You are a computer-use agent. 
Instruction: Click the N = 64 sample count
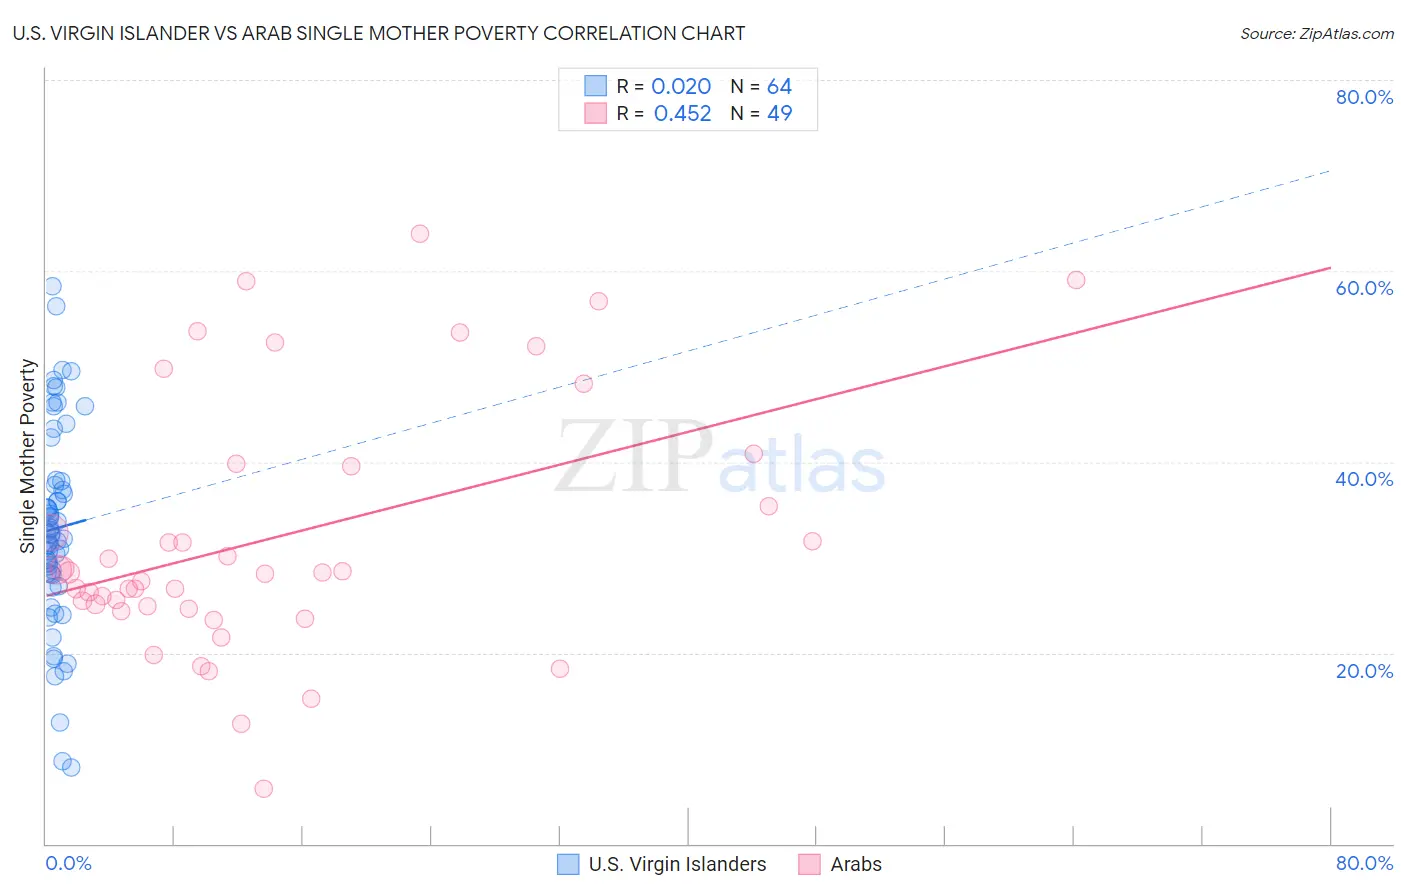pyautogui.click(x=761, y=86)
